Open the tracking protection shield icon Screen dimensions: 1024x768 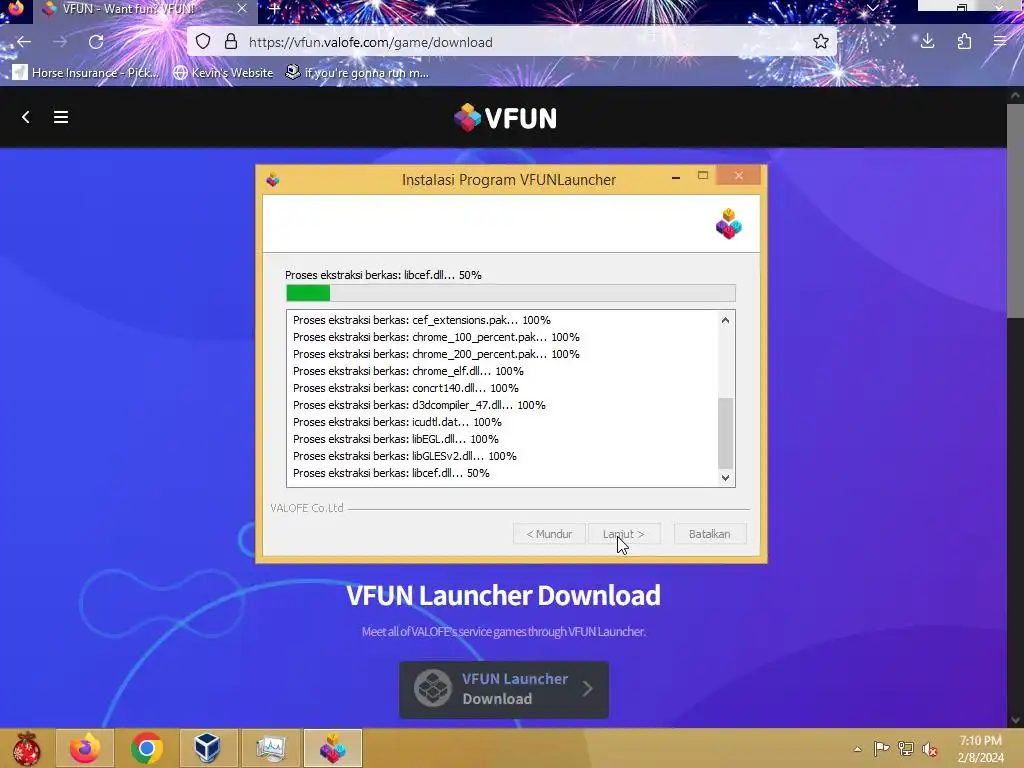(x=203, y=42)
